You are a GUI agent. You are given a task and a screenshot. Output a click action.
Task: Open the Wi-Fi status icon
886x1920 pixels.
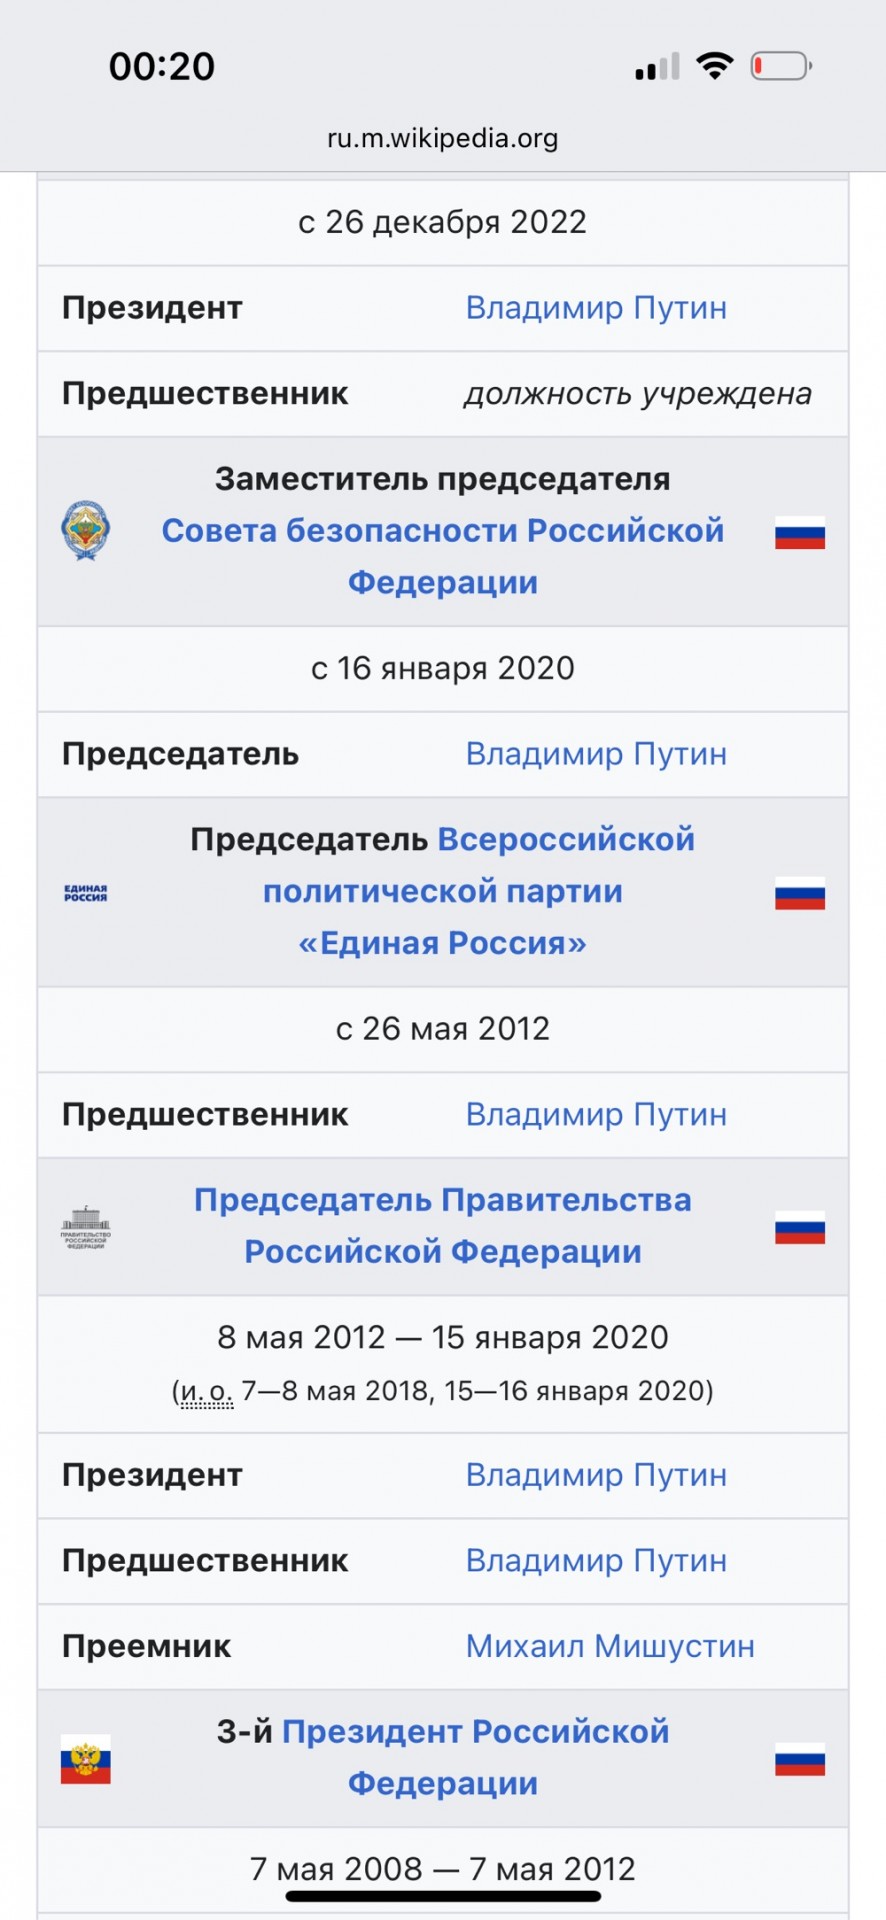pos(715,66)
